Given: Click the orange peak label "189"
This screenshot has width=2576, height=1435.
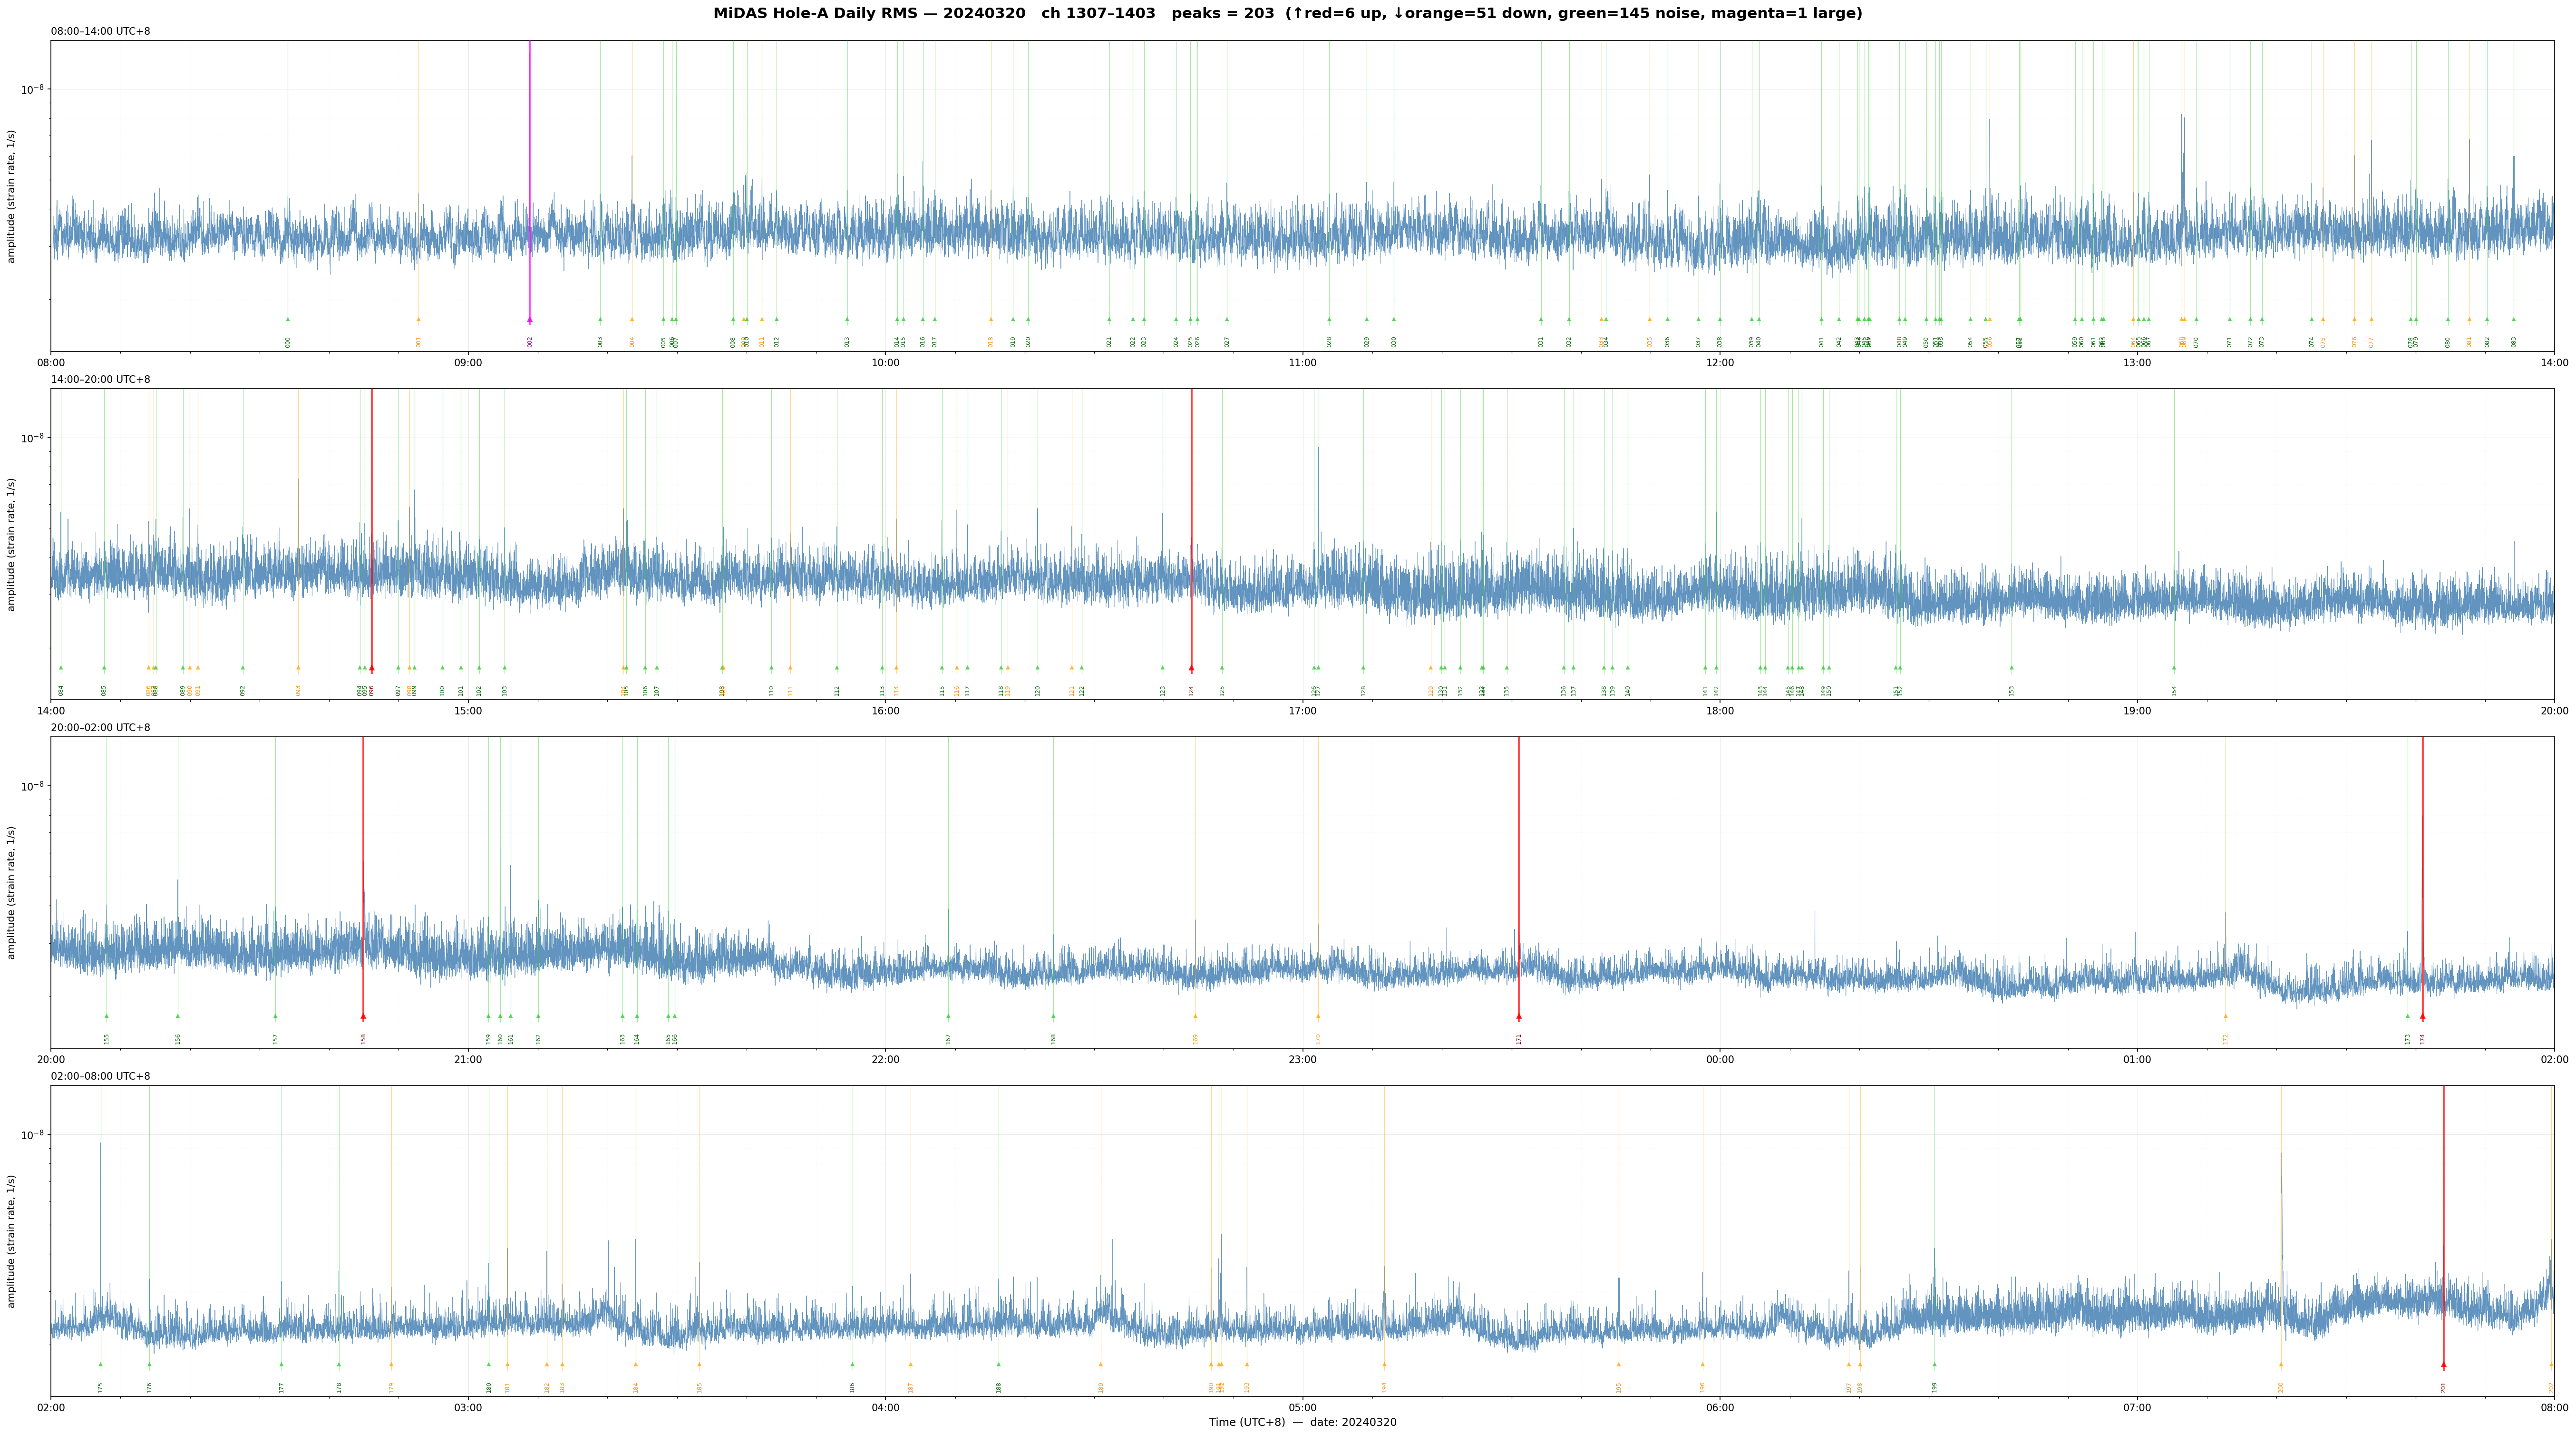Looking at the screenshot, I should coord(1101,1387).
